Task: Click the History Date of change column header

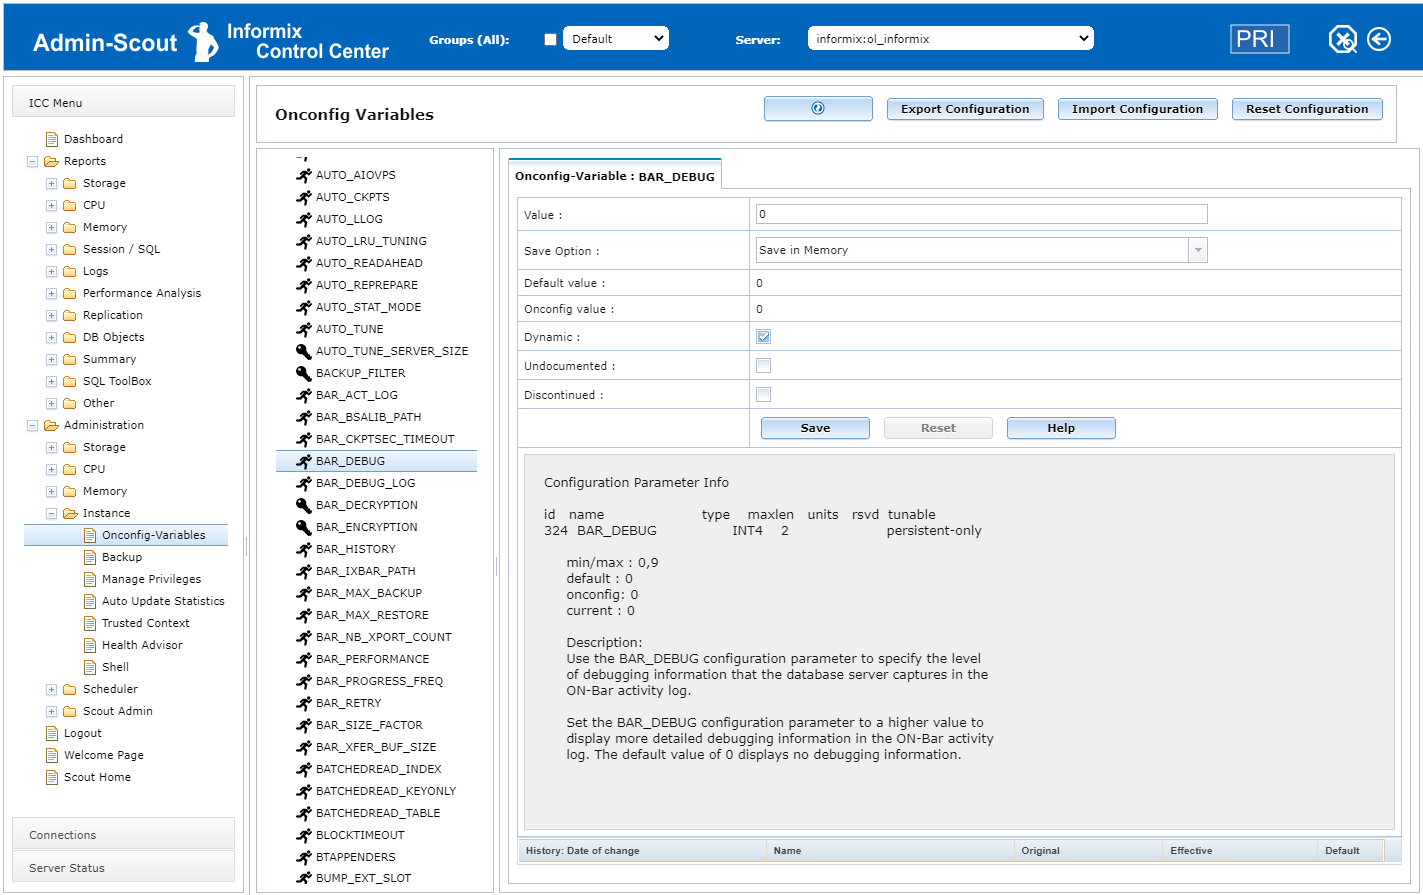Action: click(641, 851)
